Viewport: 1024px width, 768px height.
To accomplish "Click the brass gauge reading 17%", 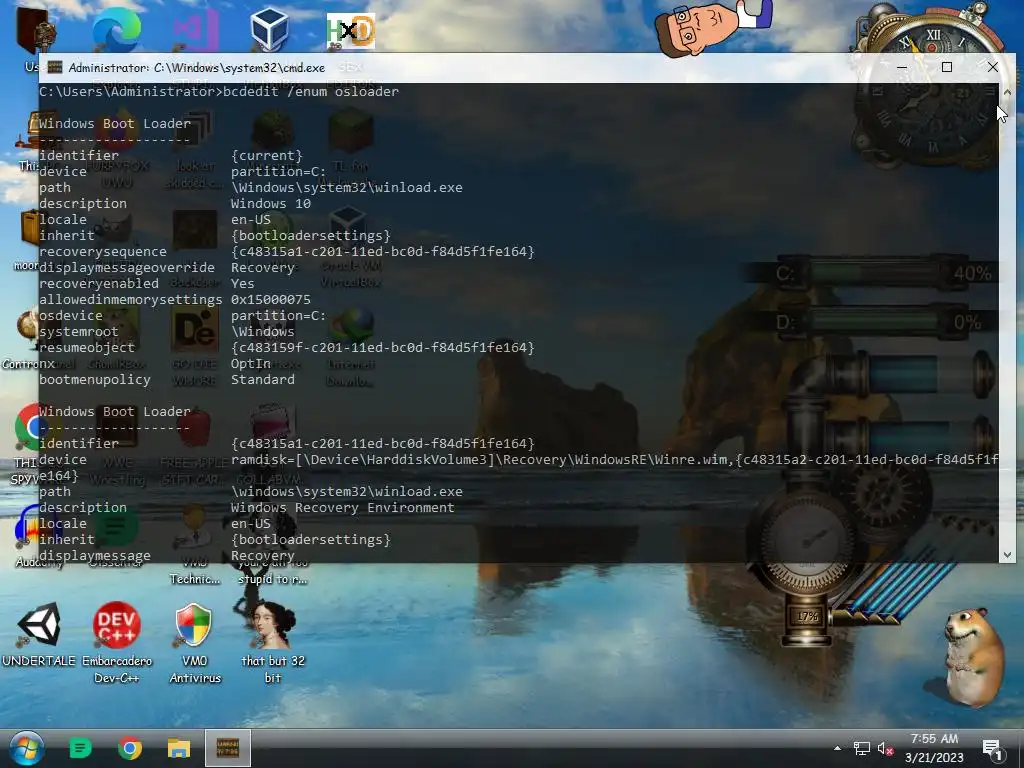I will pos(807,615).
